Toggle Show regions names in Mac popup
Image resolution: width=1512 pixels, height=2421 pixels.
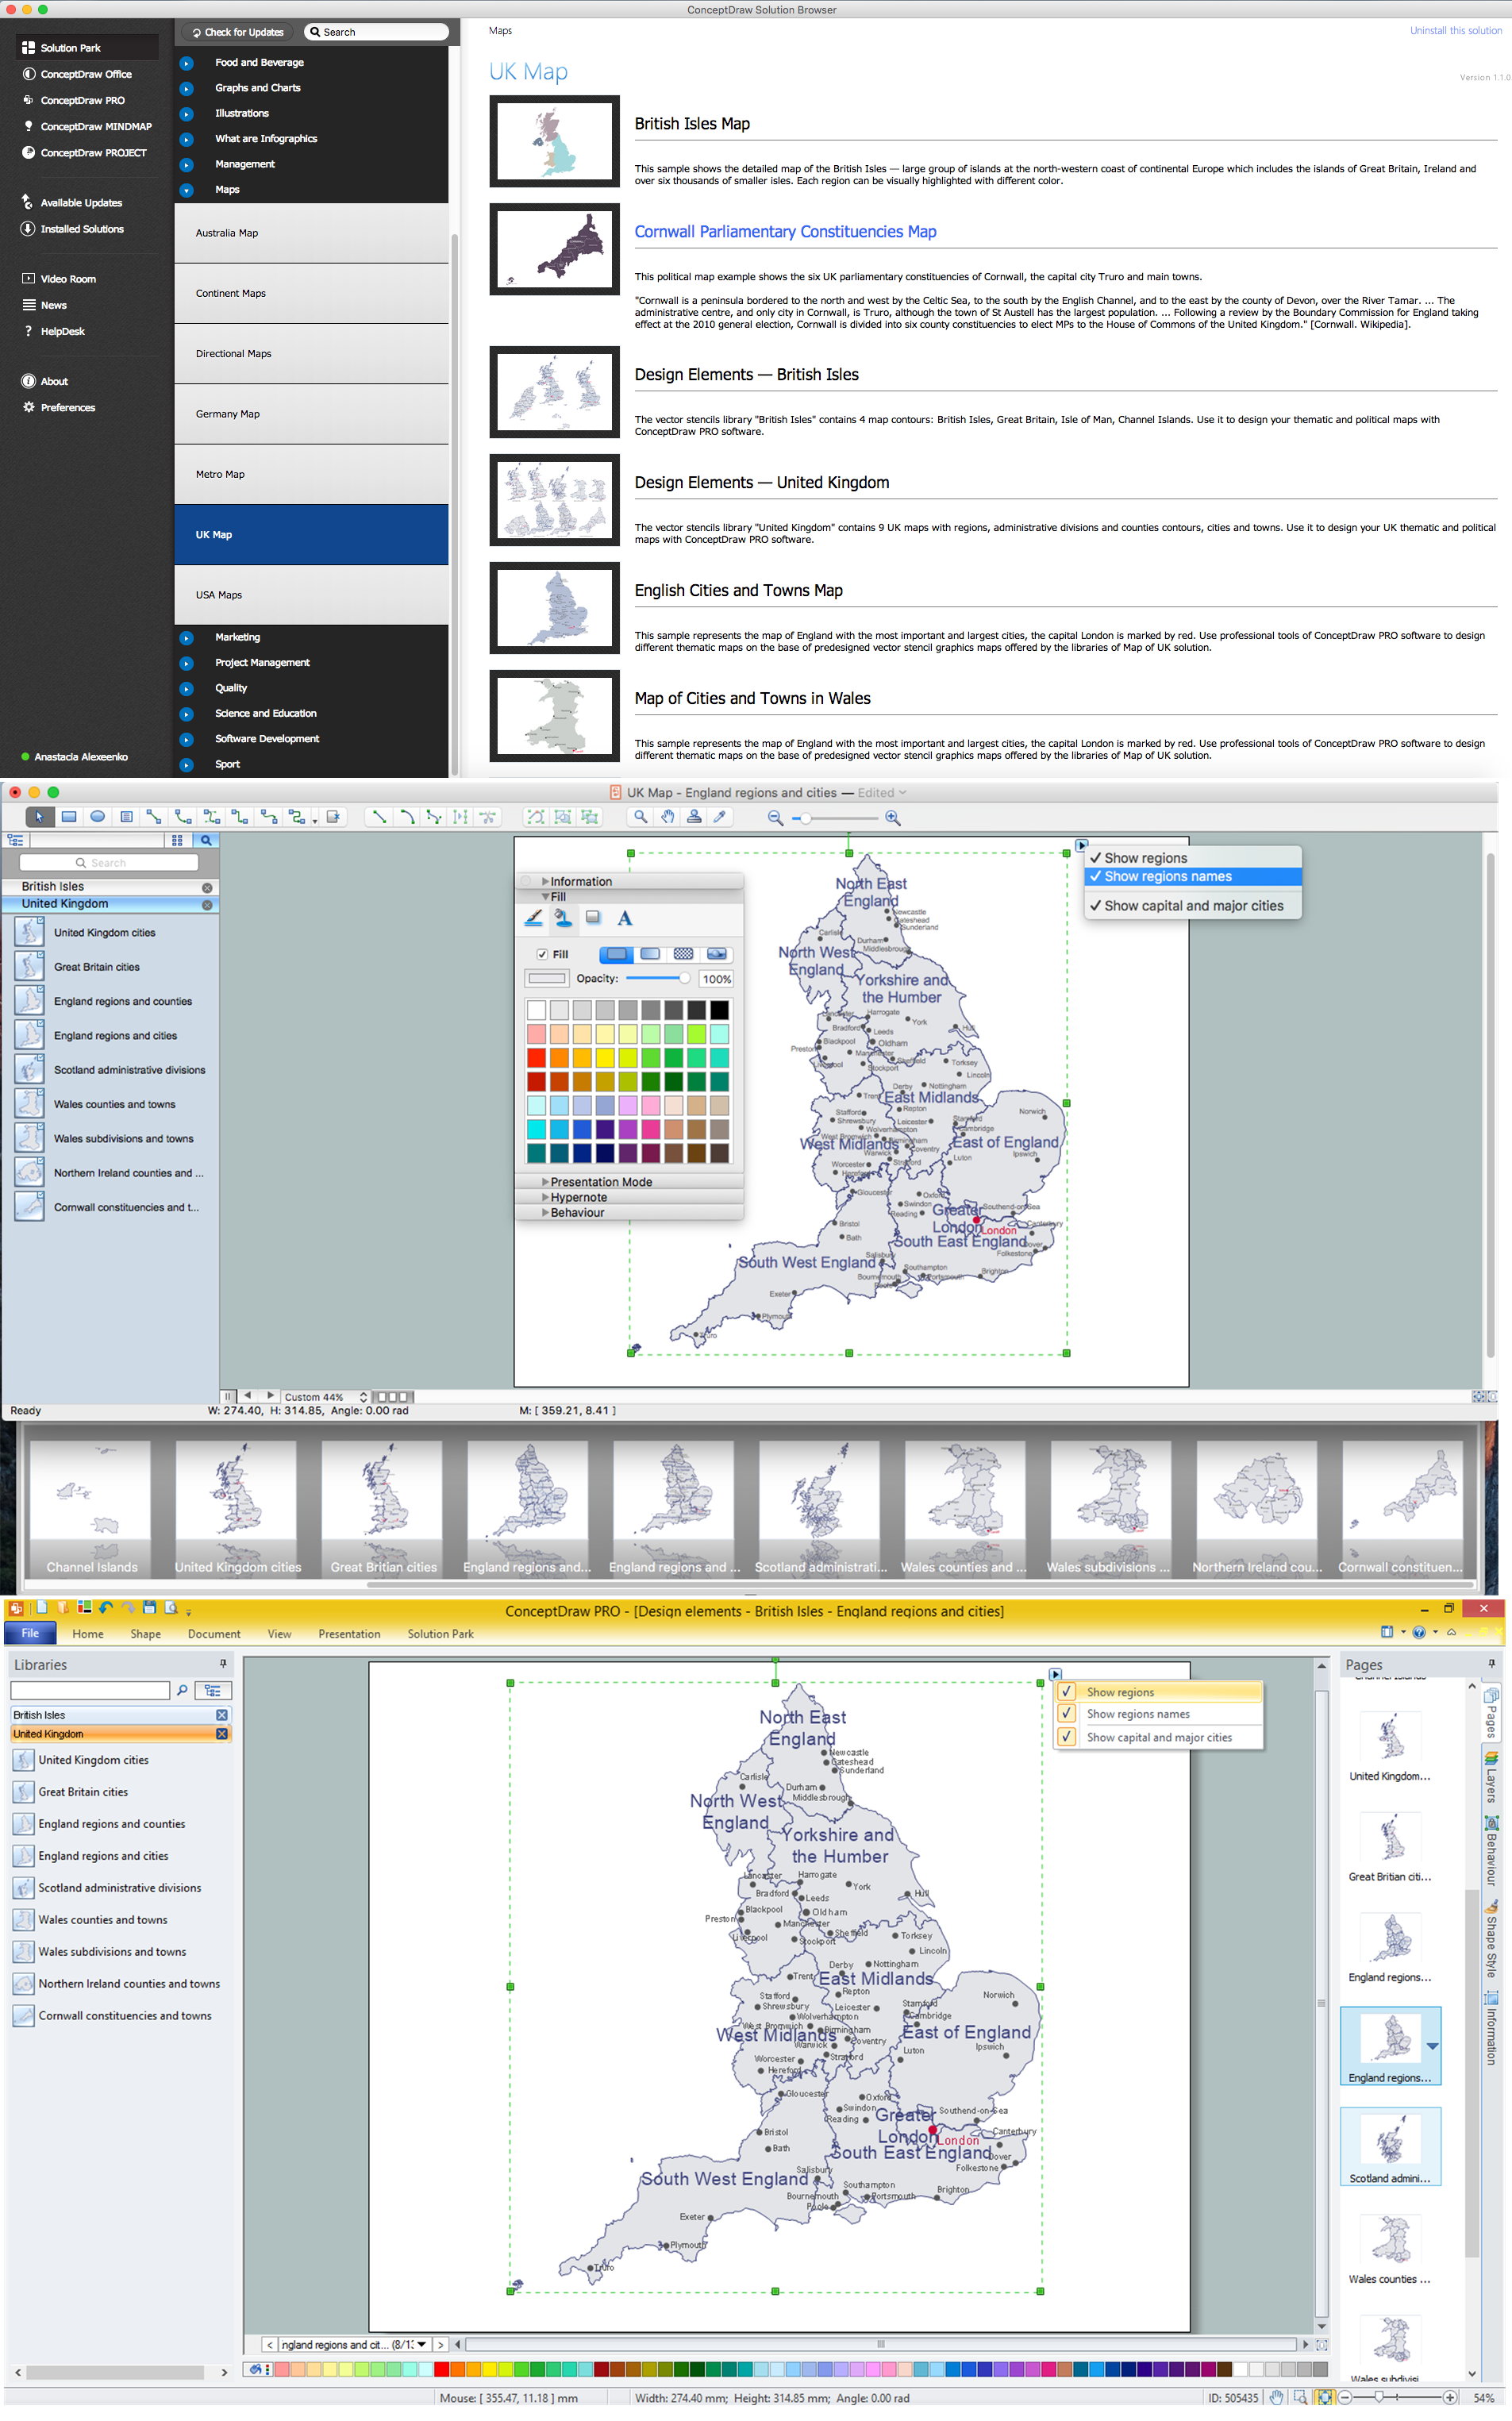1193,876
